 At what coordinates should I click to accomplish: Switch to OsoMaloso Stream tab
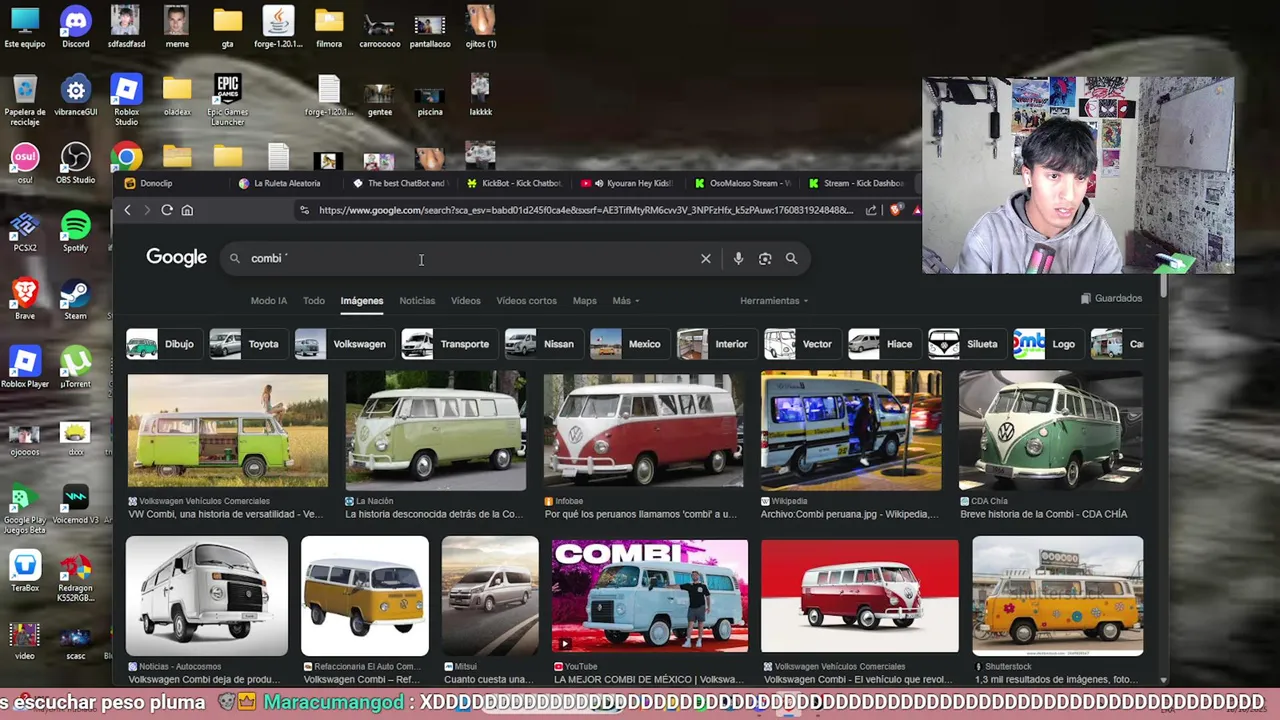click(x=742, y=183)
